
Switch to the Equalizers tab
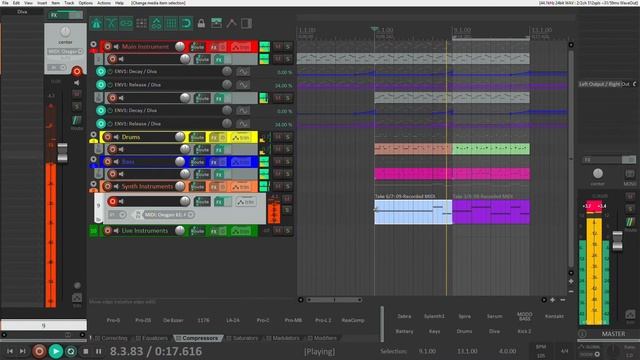coord(151,338)
